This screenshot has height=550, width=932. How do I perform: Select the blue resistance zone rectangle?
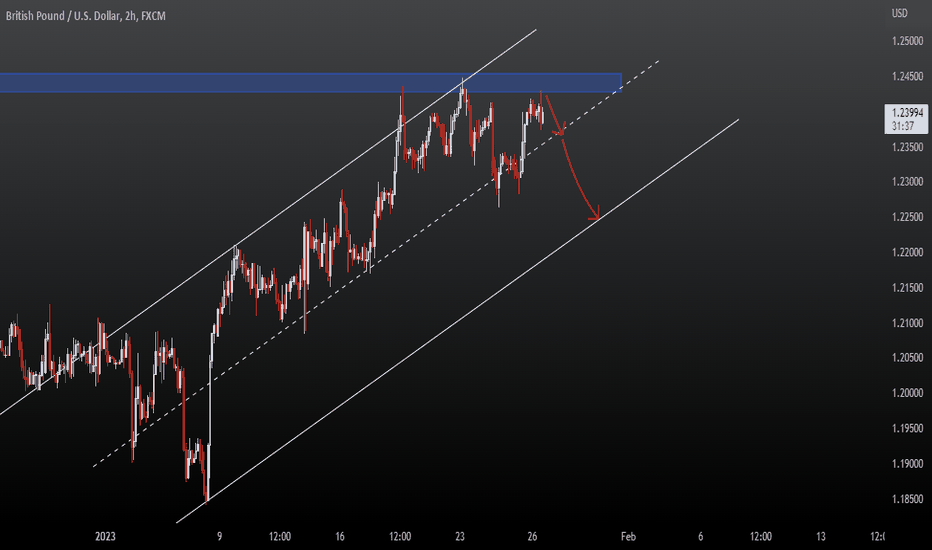(310, 83)
